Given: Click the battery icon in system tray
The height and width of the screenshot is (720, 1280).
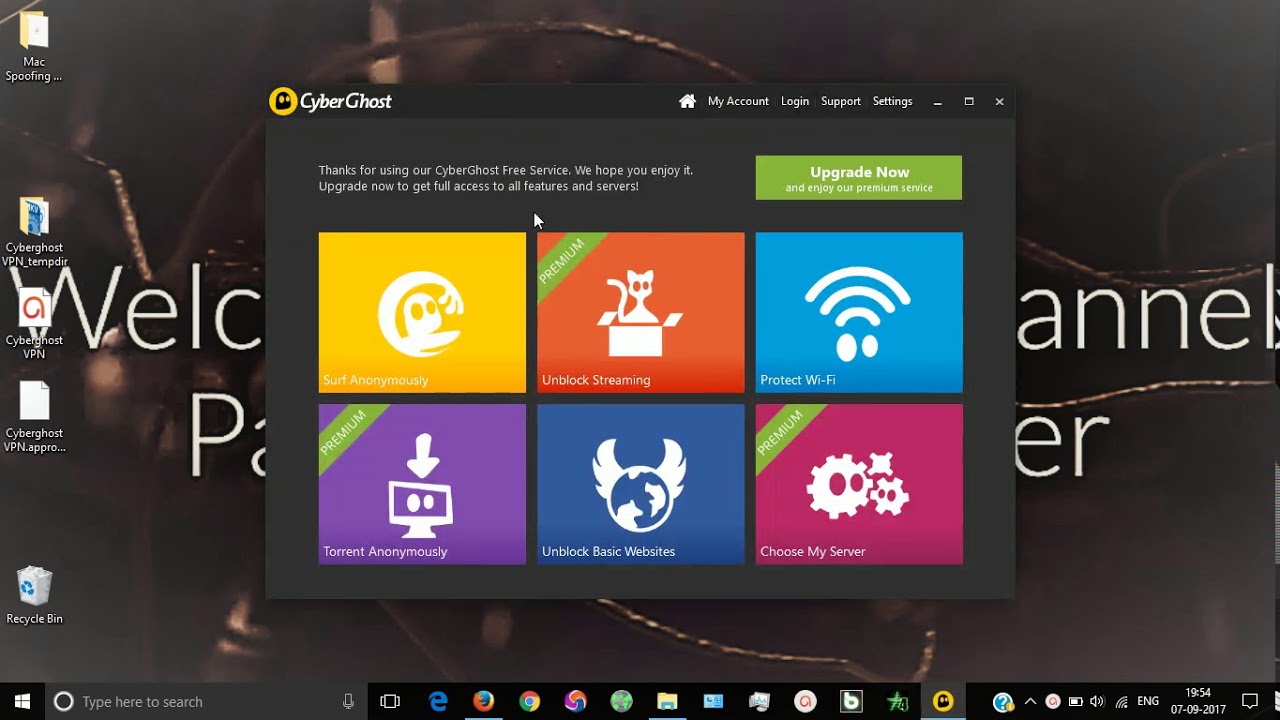Looking at the screenshot, I should click(x=1075, y=701).
